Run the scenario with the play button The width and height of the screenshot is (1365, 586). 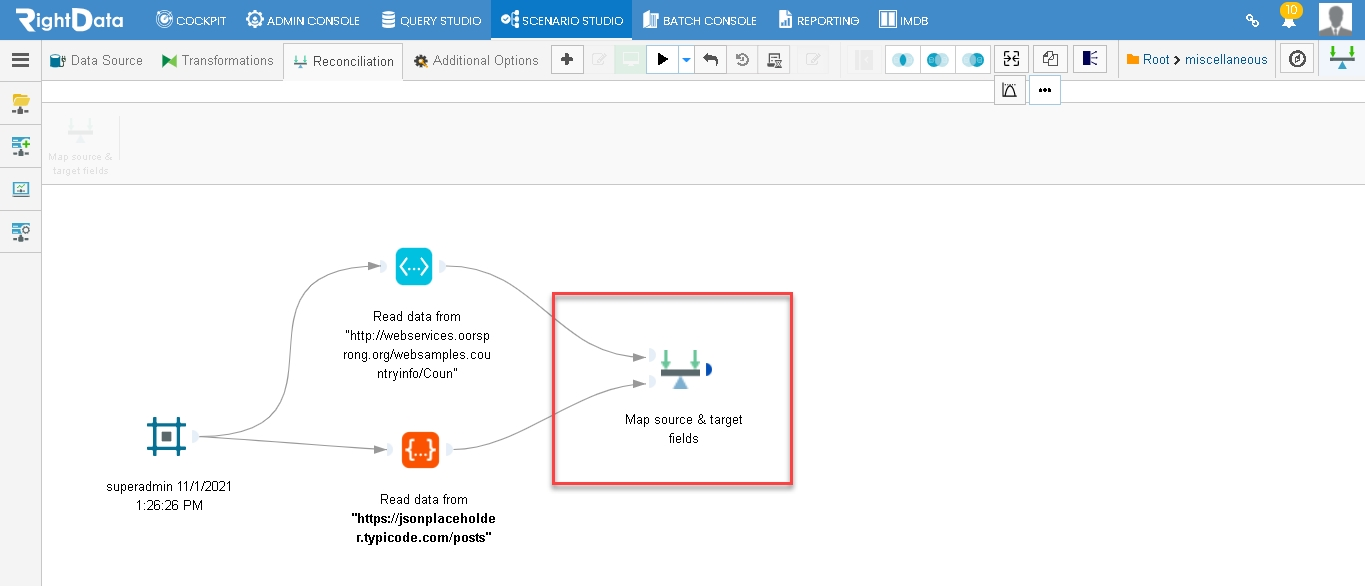[x=662, y=60]
